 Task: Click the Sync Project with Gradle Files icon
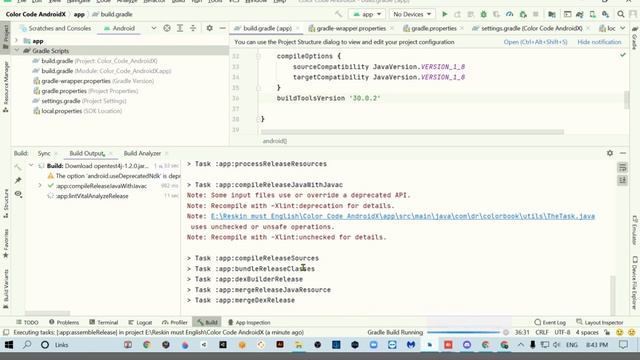tap(579, 14)
